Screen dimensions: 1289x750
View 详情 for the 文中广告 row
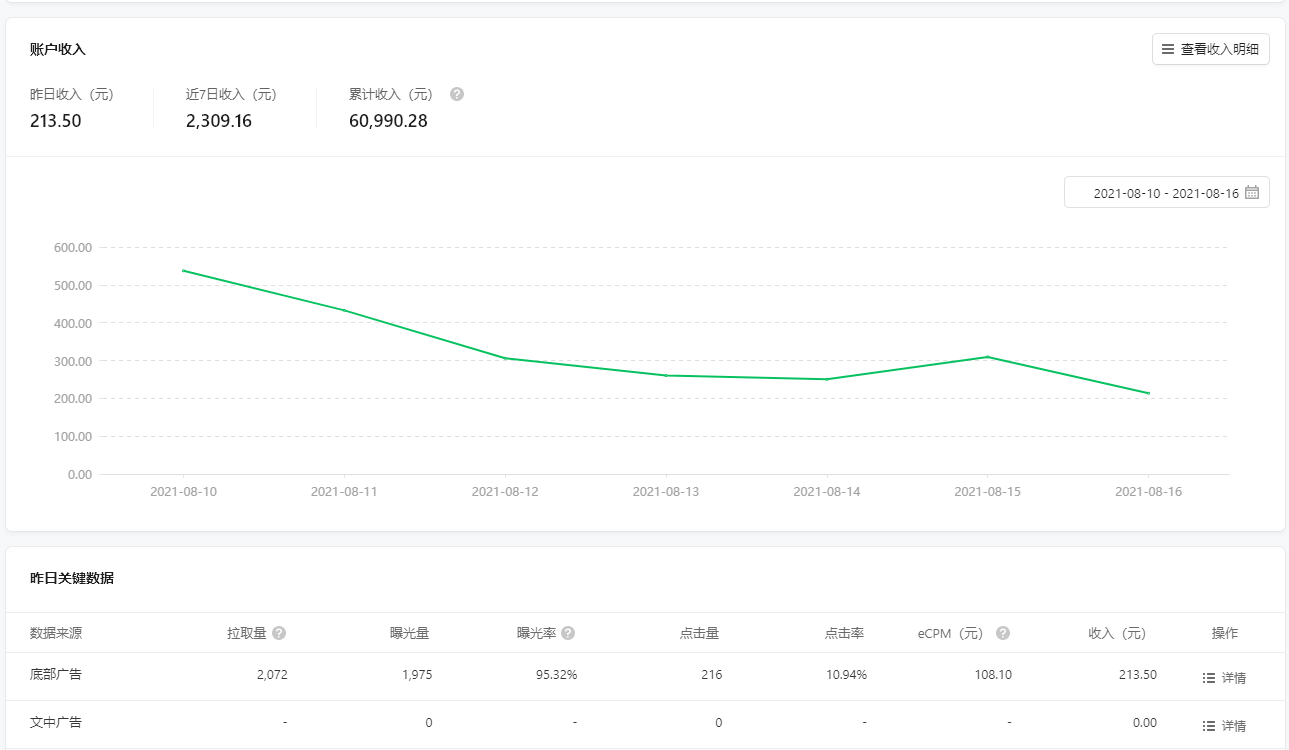click(1224, 725)
